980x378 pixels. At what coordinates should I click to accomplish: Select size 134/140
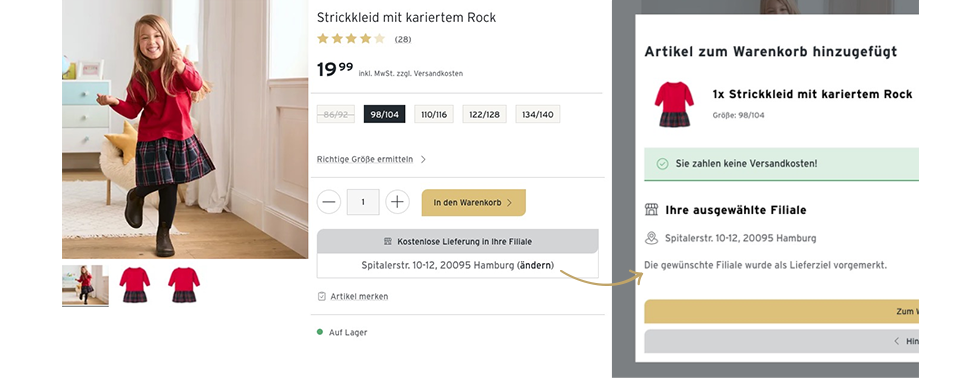[x=538, y=114]
